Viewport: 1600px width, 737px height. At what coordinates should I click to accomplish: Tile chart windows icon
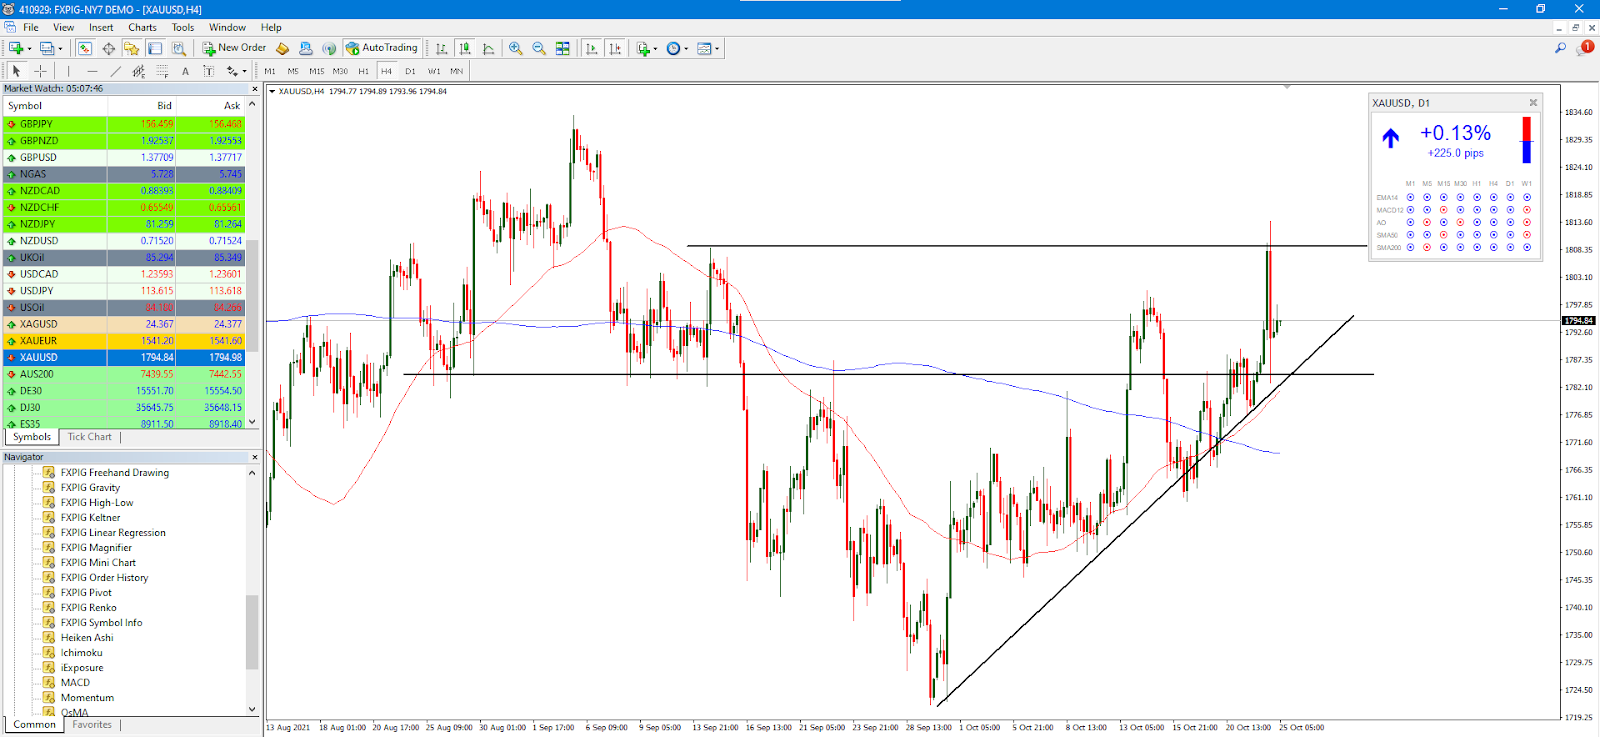point(563,48)
